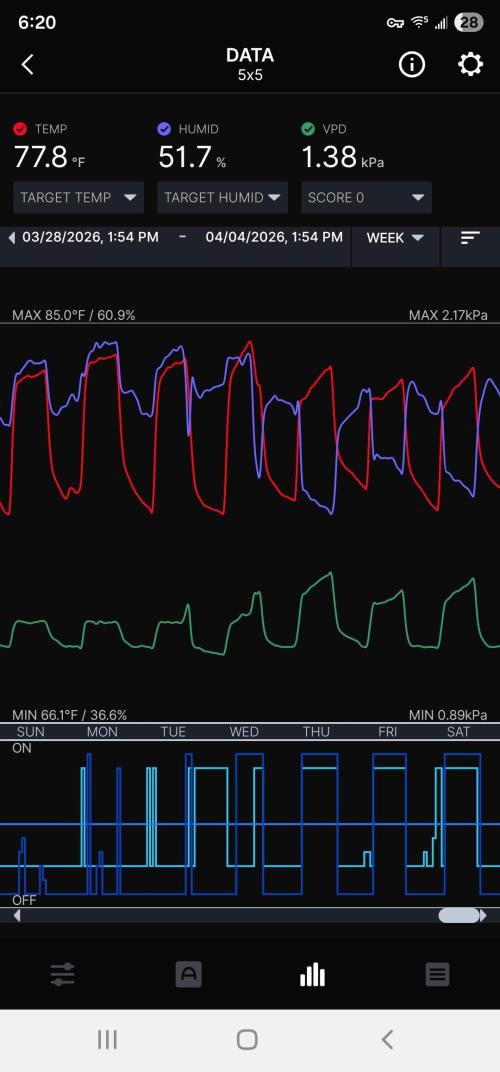Screen dimensions: 500x1072
Task: Click the DATA 5x5 title
Action: pyautogui.click(x=250, y=64)
